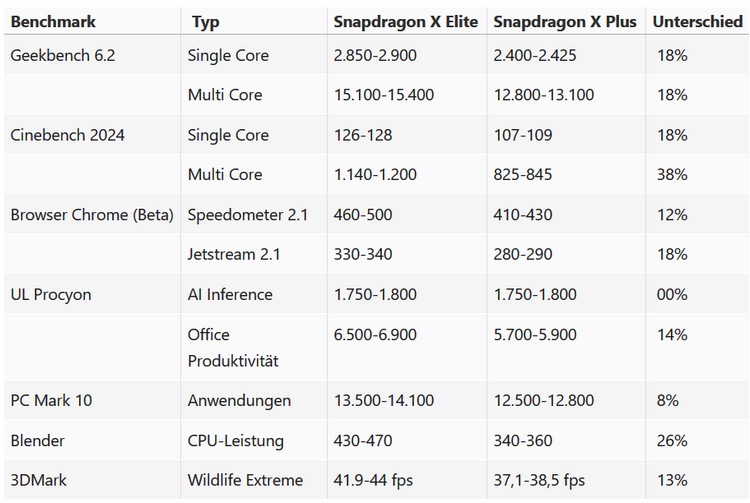This screenshot has height=503, width=750.
Task: Select the "Geekbench 6.2" benchmark cell
Action: [x=62, y=56]
